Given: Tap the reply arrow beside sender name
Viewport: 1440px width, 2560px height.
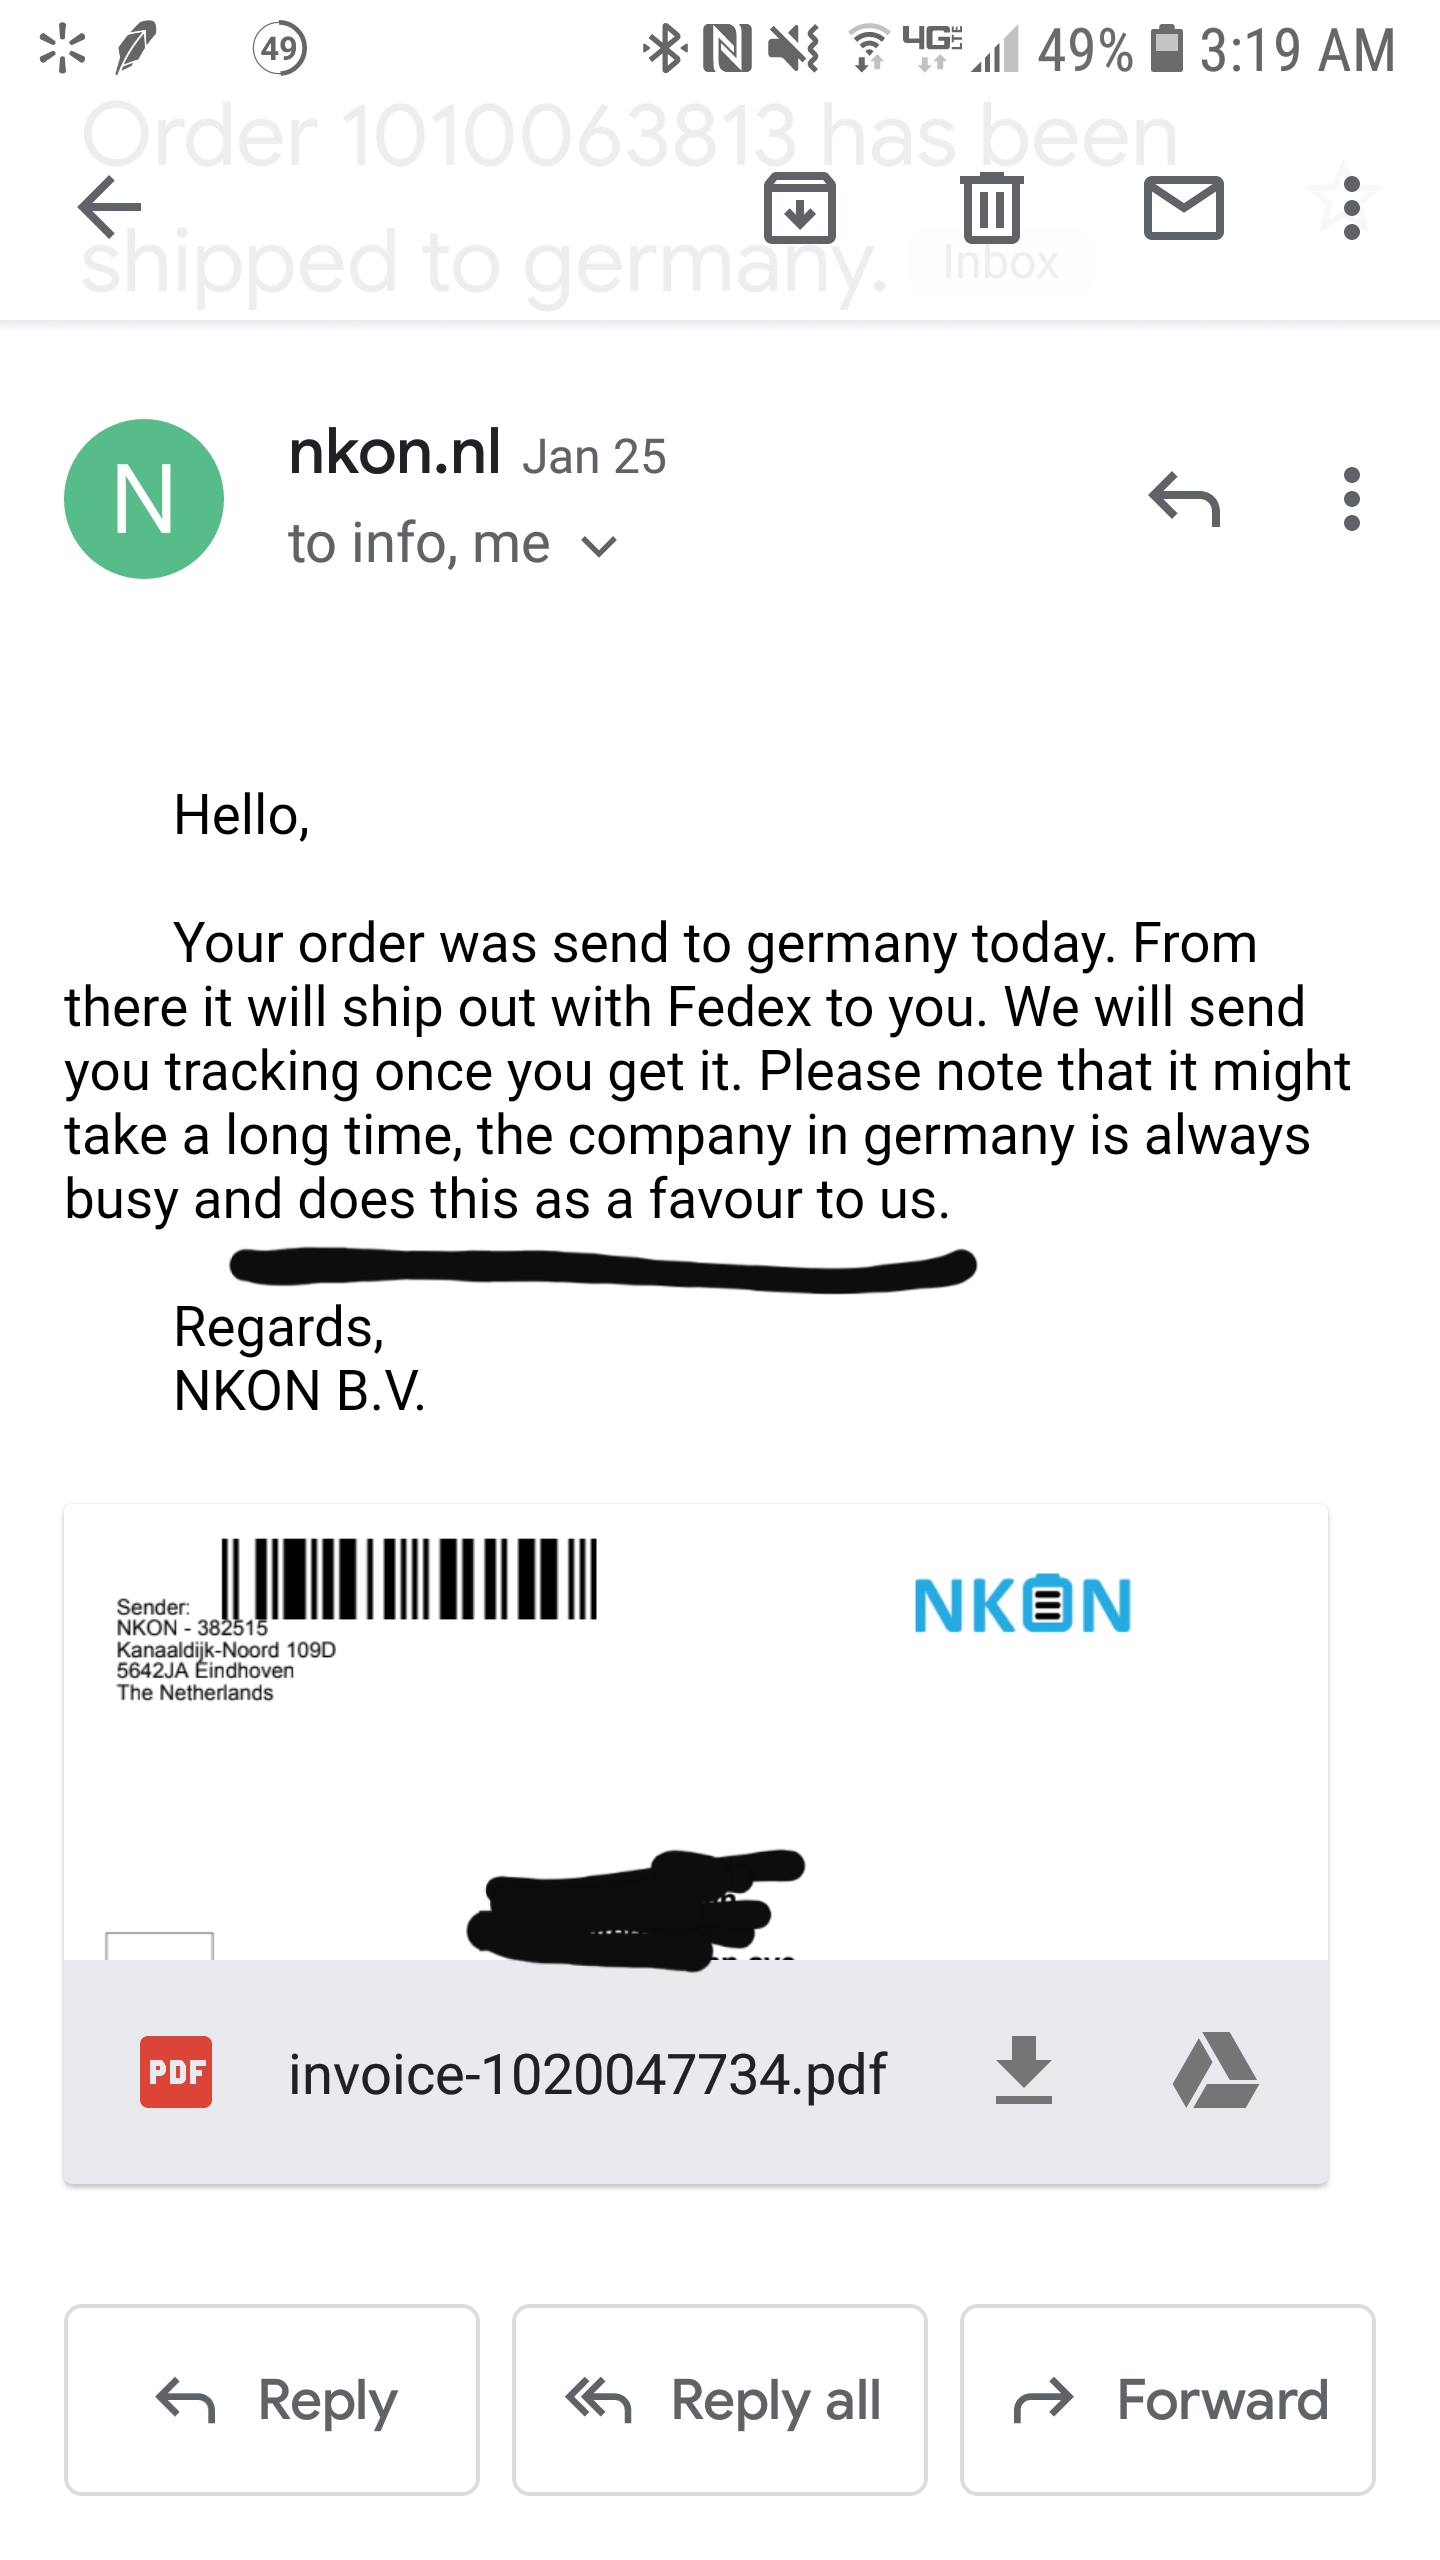Looking at the screenshot, I should click(x=1184, y=499).
